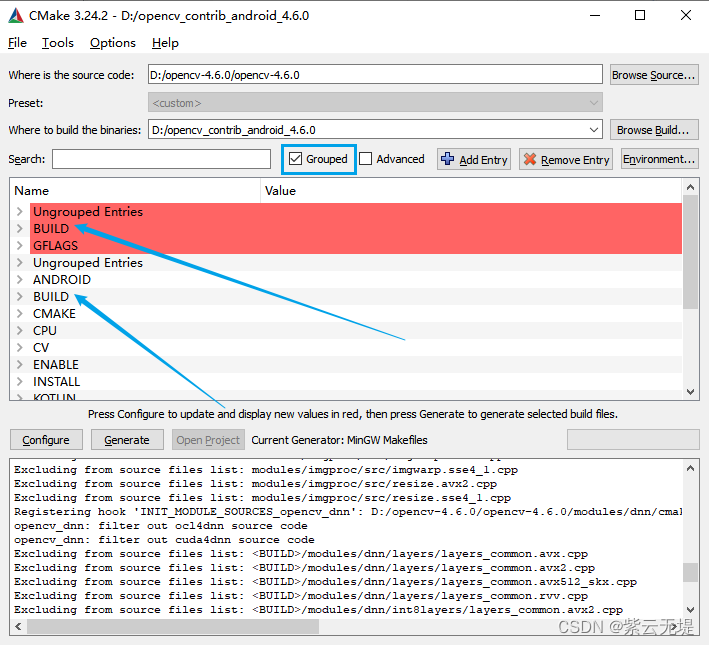709x645 pixels.
Task: Select the ANDROID group label
Action: click(62, 280)
